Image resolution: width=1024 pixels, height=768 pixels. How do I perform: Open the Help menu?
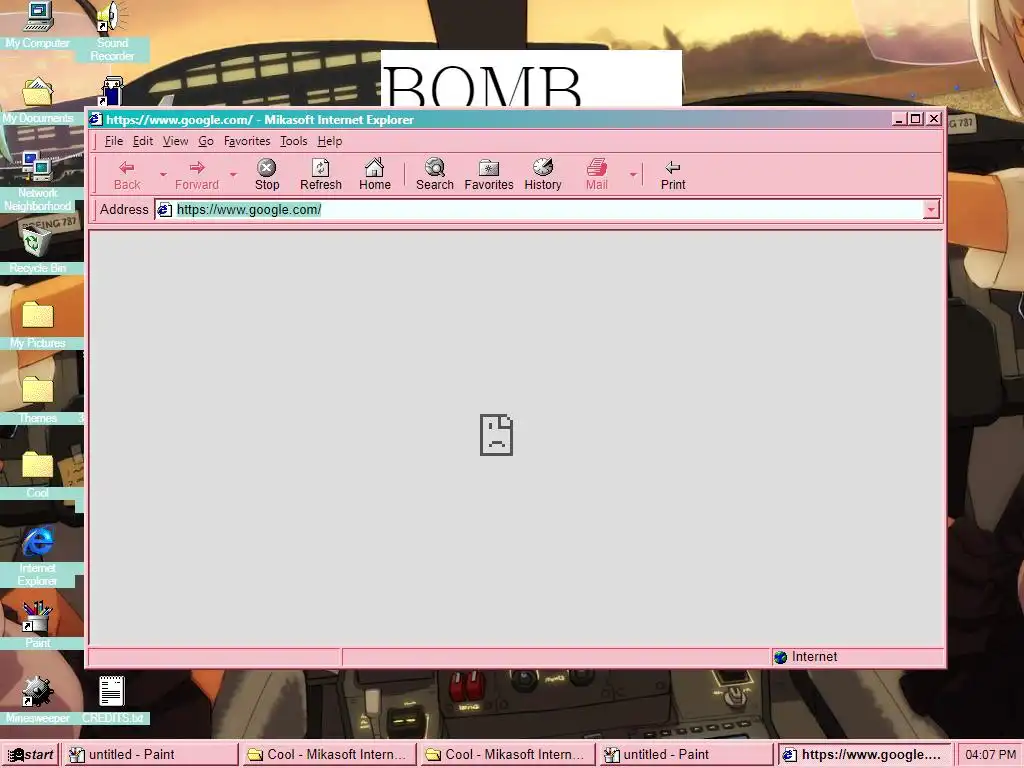[330, 141]
